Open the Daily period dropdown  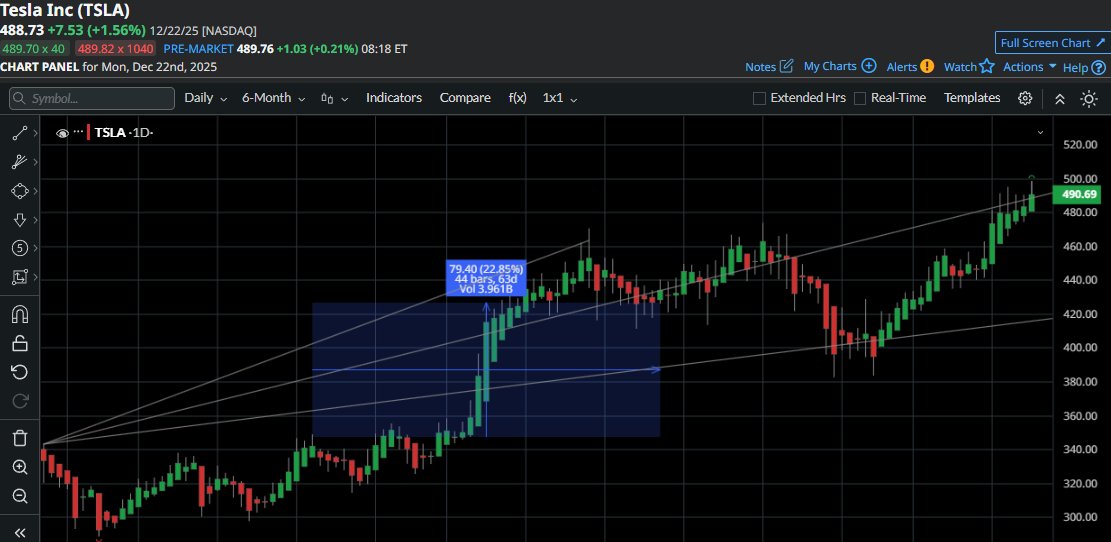coord(205,98)
